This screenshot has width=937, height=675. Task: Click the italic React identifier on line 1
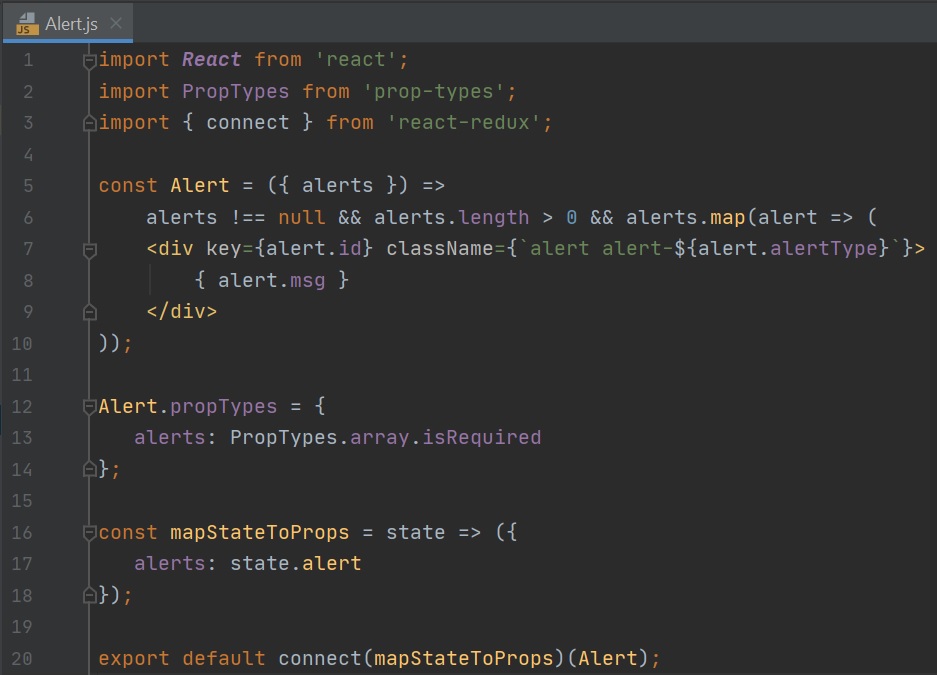pyautogui.click(x=211, y=60)
